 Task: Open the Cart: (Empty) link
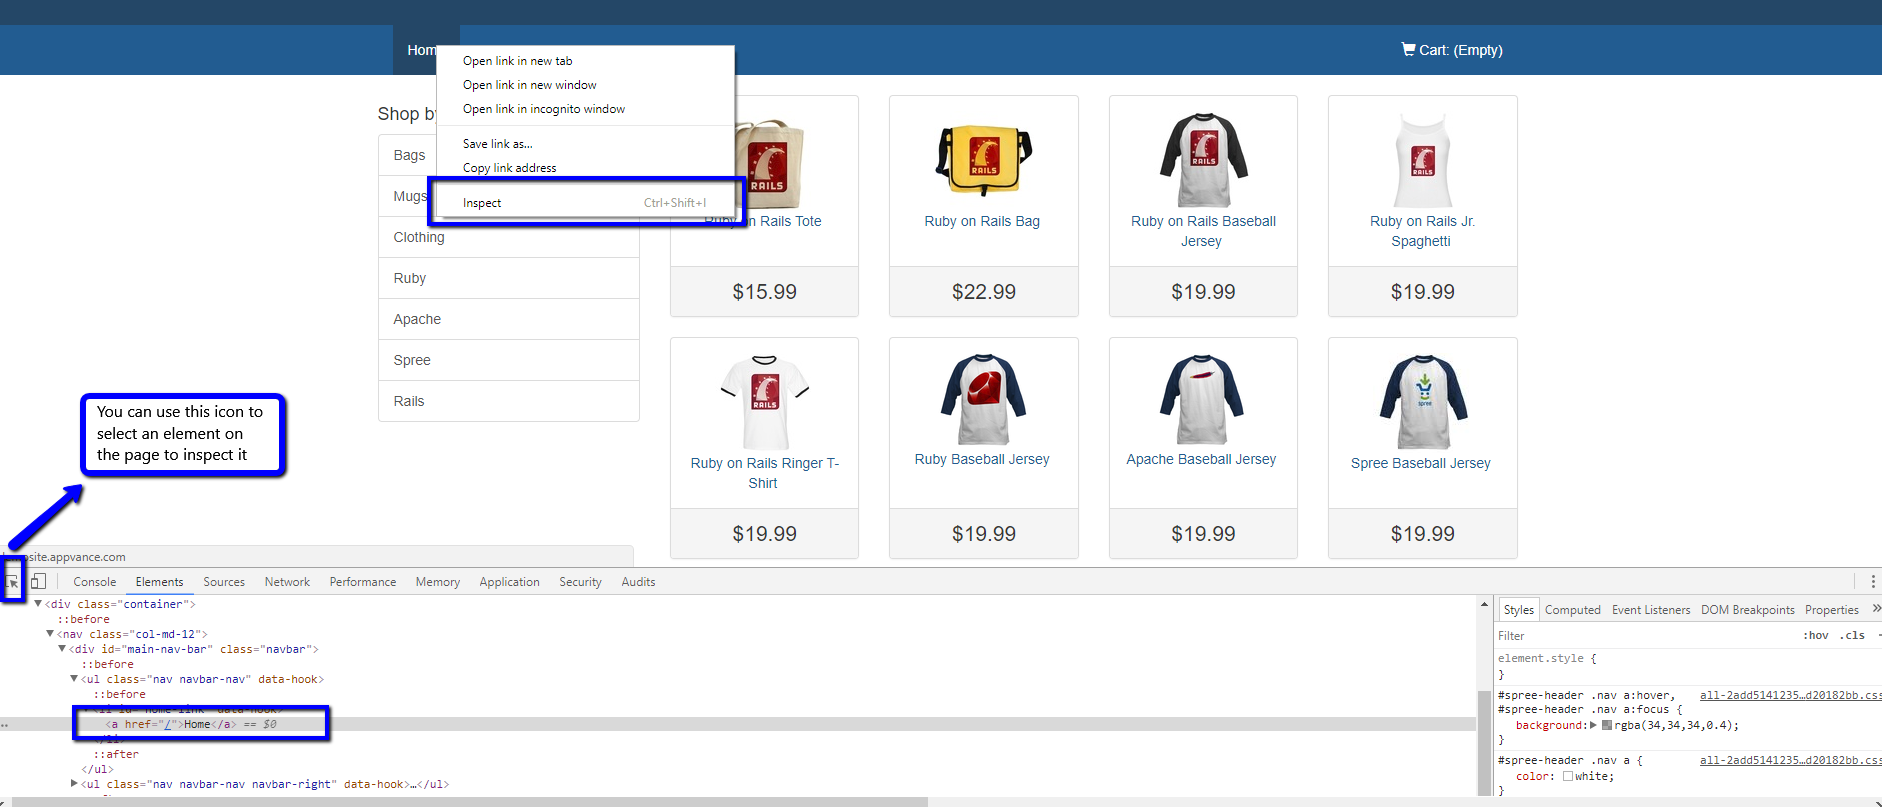pos(1452,50)
